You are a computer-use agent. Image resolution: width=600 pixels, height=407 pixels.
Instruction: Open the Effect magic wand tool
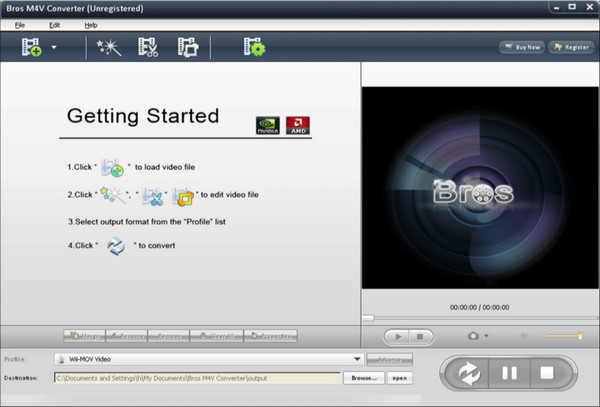click(109, 47)
